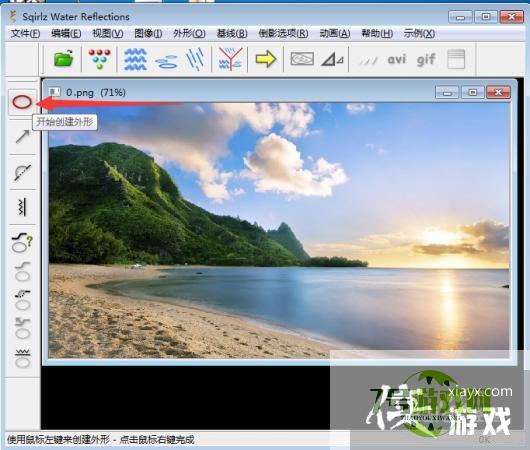The height and width of the screenshot is (450, 530).
Task: Open the 动画(A) menu
Action: pyautogui.click(x=335, y=33)
